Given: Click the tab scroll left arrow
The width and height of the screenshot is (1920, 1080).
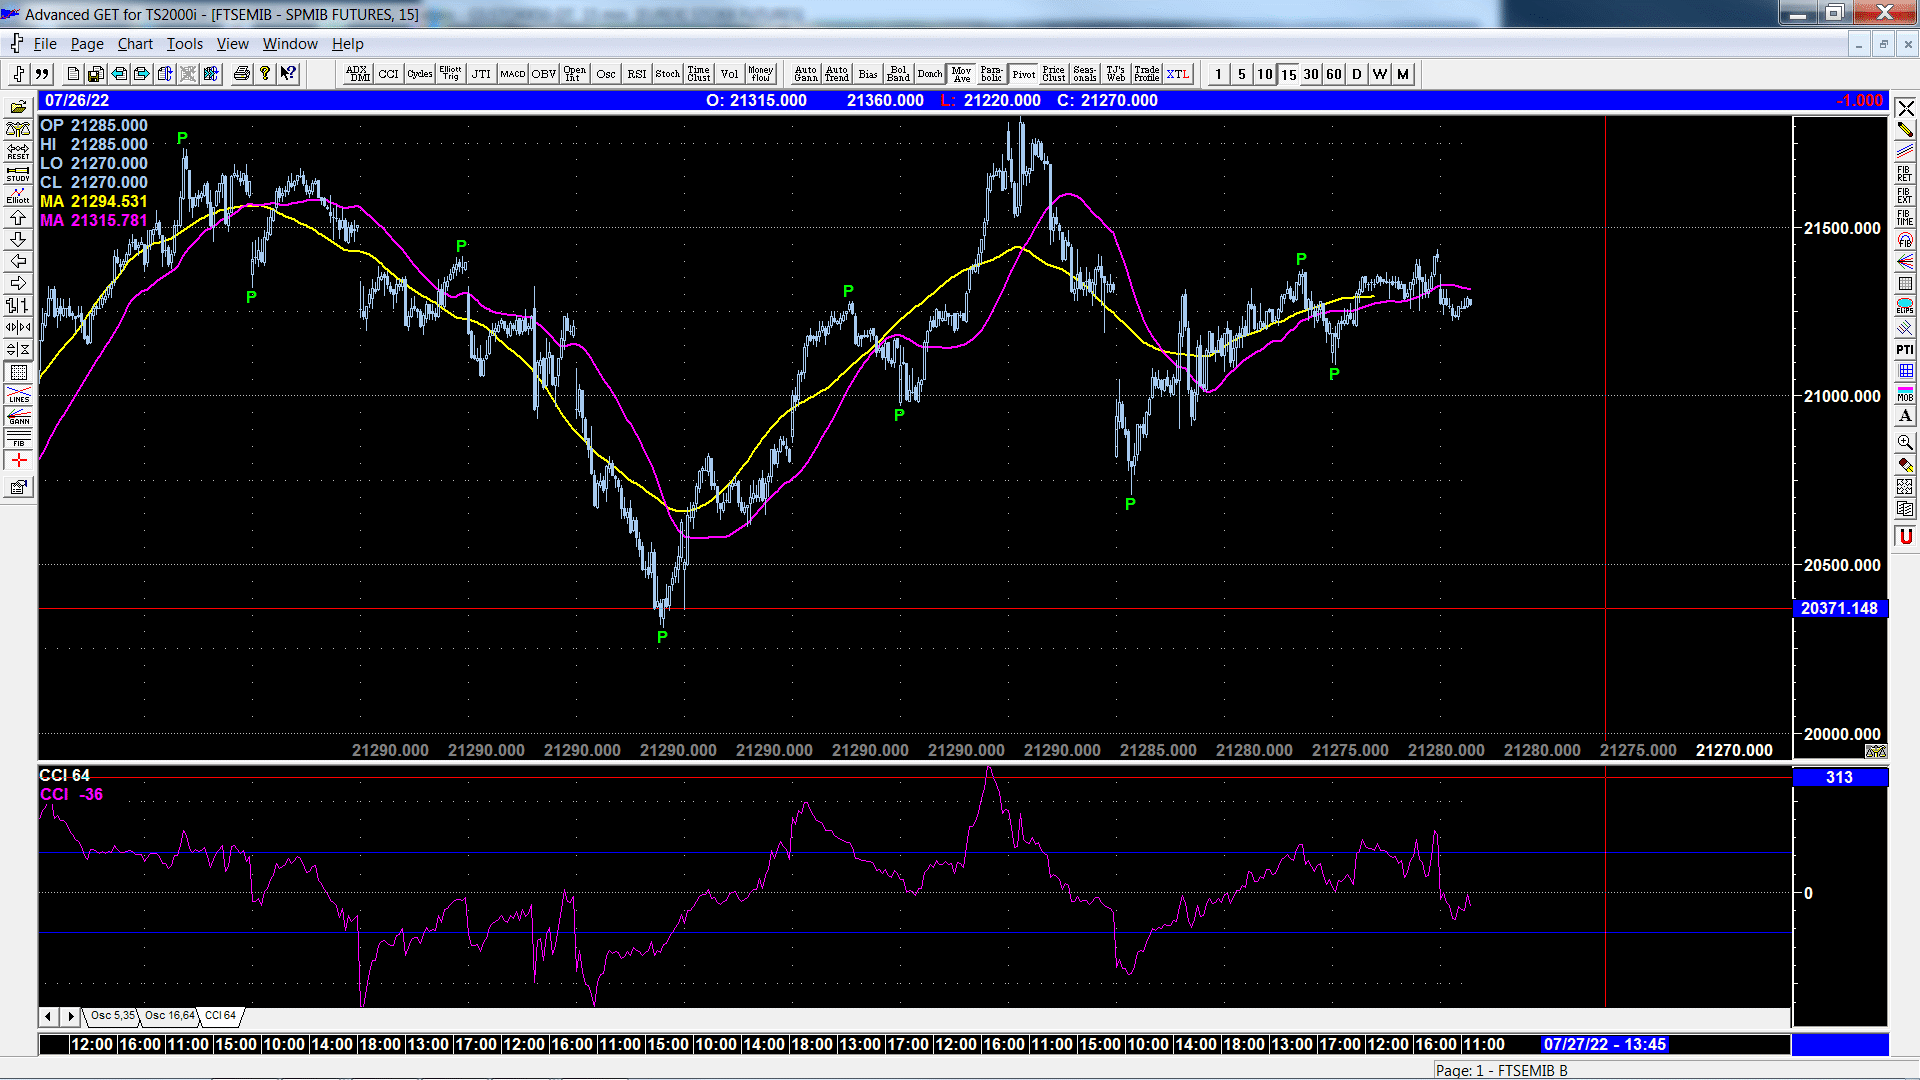Looking at the screenshot, I should [48, 1016].
